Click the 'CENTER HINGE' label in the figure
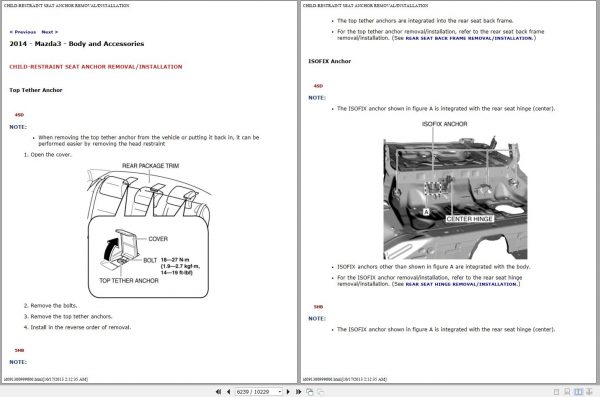Viewport: 600px width, 397px height. pyautogui.click(x=470, y=219)
